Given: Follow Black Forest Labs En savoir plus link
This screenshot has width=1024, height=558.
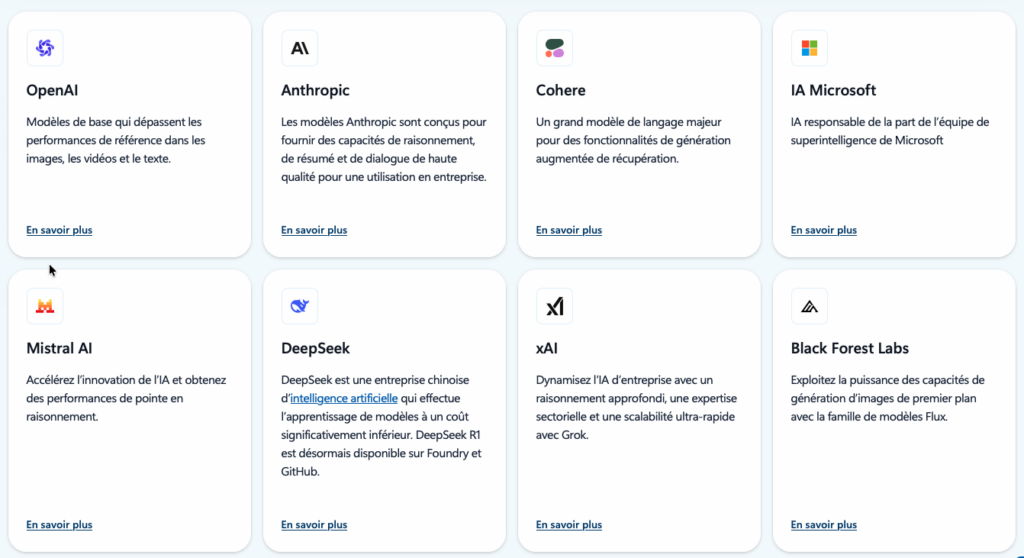Looking at the screenshot, I should pos(824,525).
